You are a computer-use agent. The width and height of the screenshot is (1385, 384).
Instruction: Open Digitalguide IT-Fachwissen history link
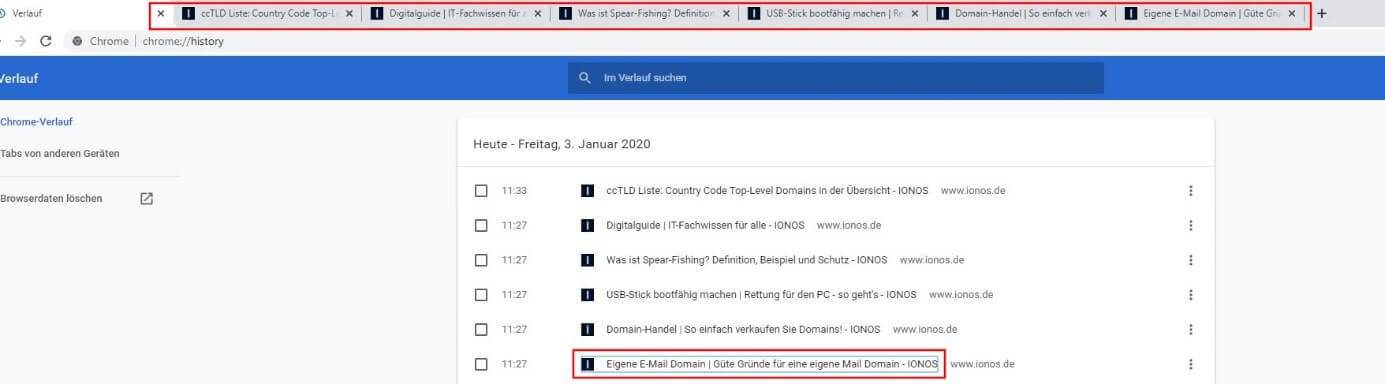[x=705, y=225]
